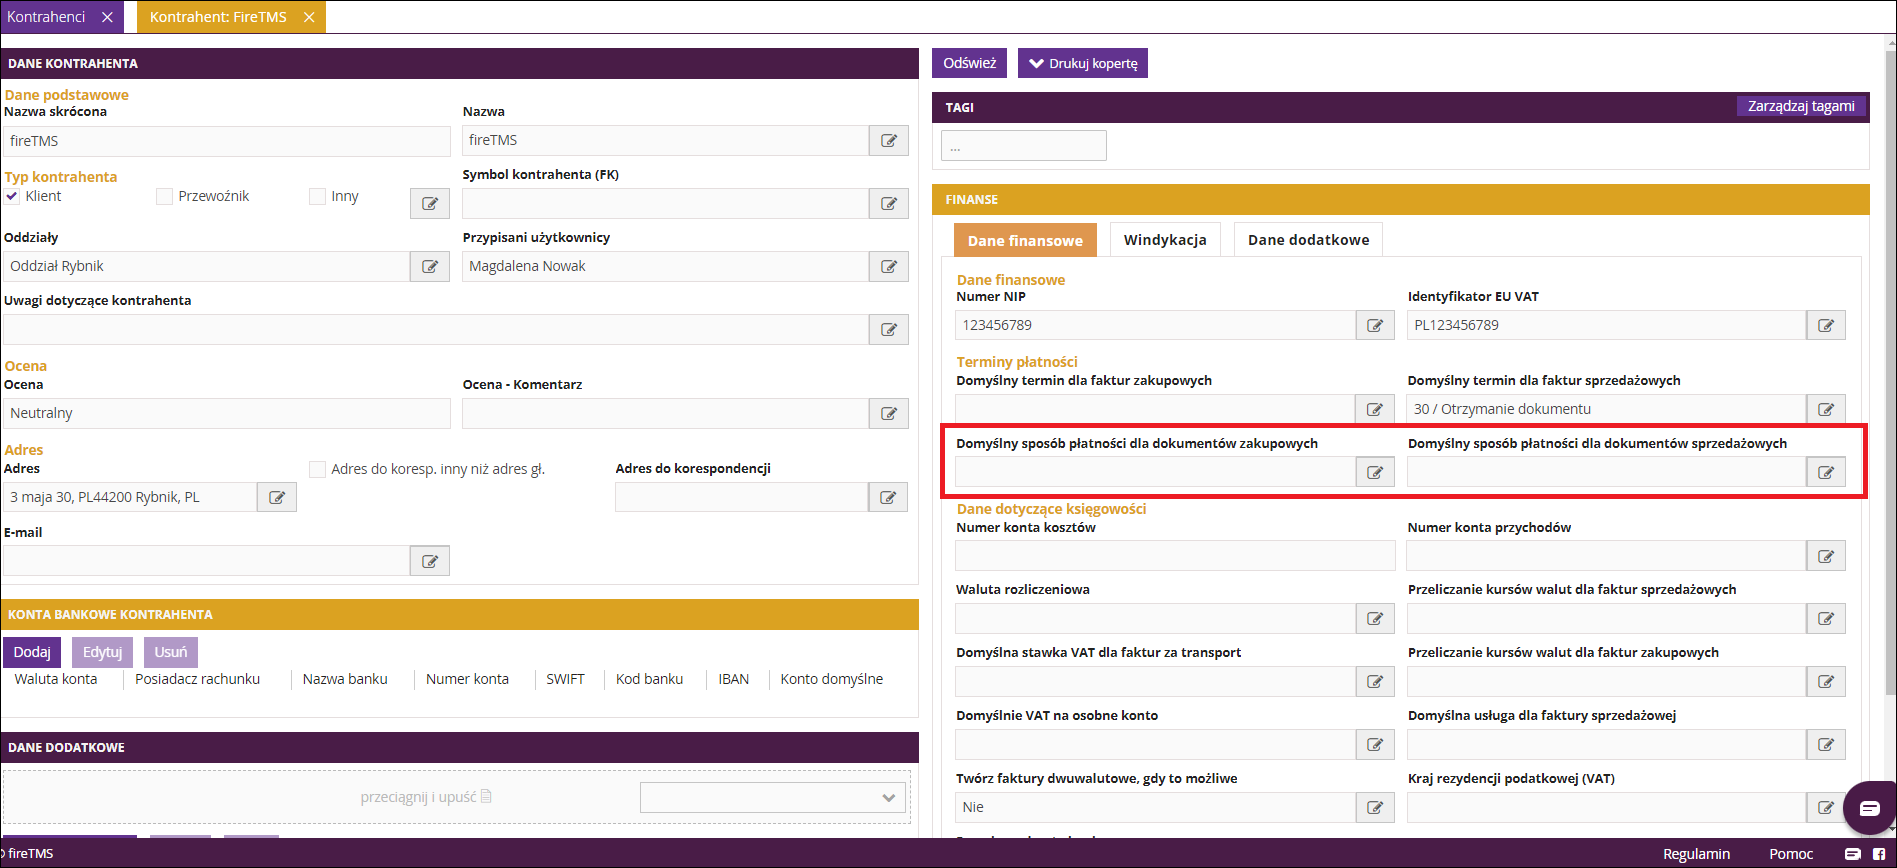This screenshot has height=868, width=1897.
Task: Open the chat support bubble
Action: 1869,808
